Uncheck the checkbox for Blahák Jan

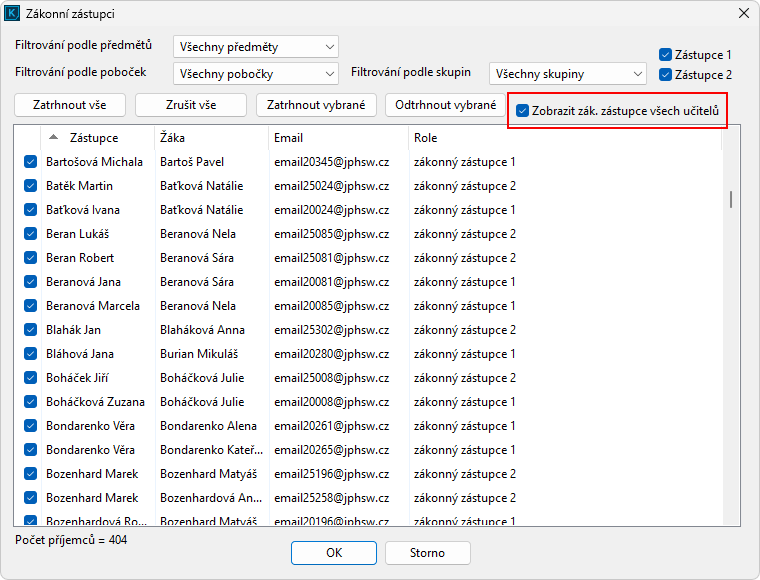[x=30, y=330]
